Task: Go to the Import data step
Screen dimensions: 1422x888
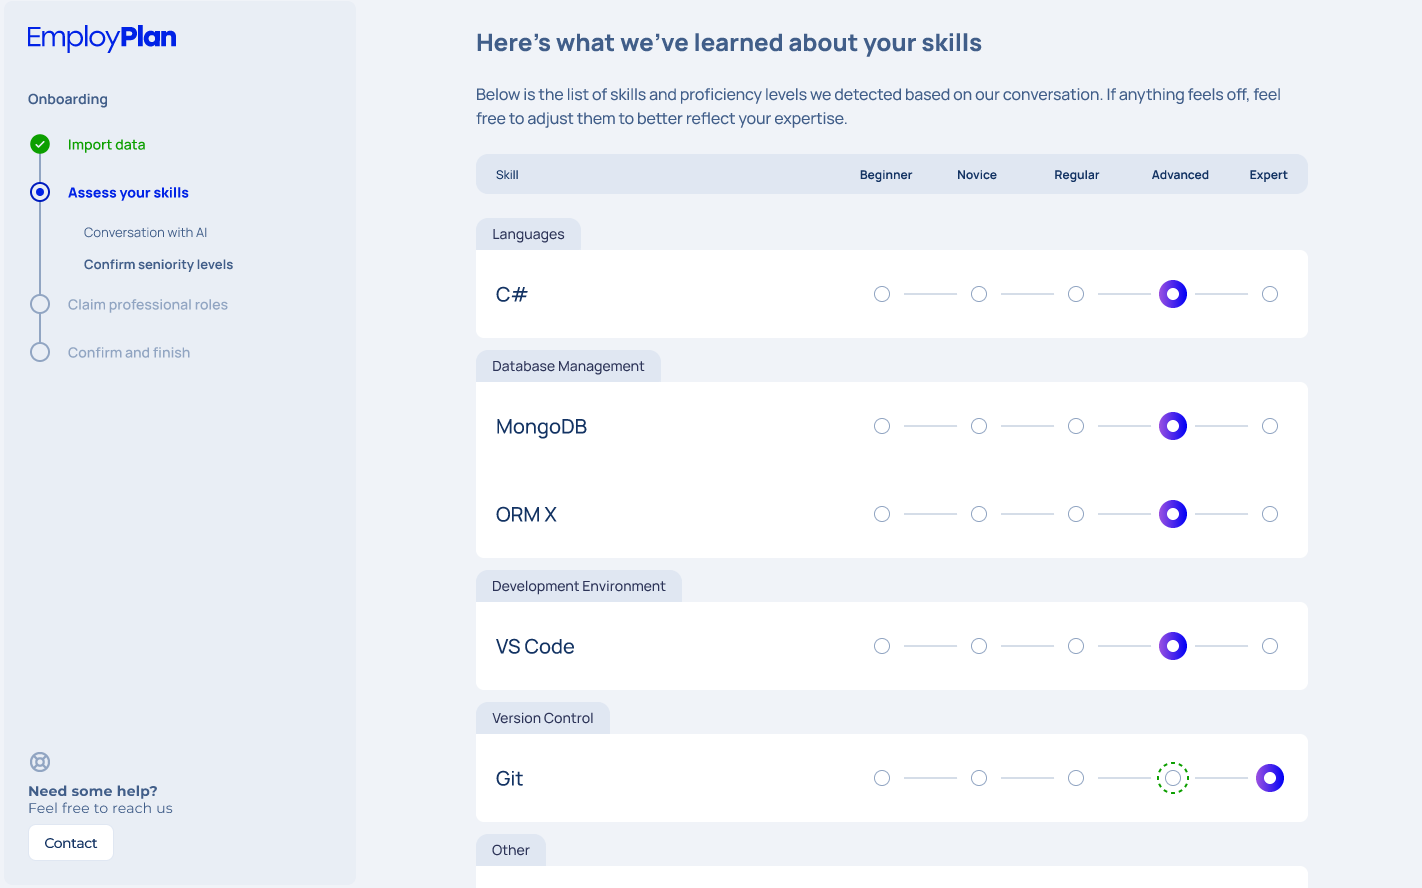Action: point(106,144)
